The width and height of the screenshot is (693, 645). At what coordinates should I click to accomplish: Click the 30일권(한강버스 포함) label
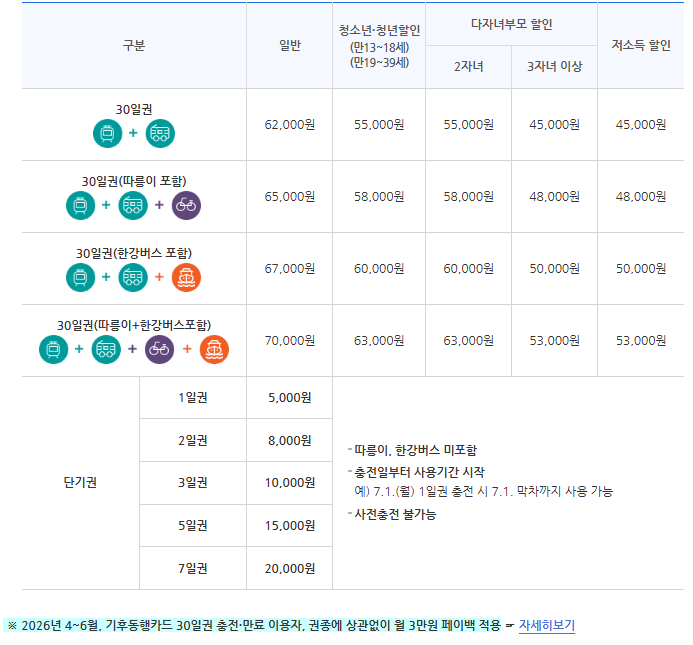click(x=134, y=253)
